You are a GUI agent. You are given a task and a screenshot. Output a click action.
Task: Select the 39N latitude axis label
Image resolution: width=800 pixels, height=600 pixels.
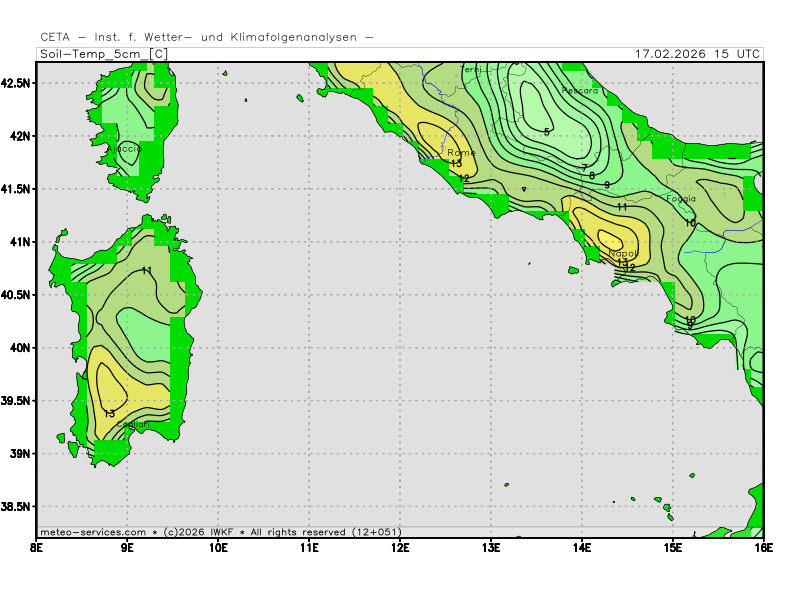(x=21, y=453)
